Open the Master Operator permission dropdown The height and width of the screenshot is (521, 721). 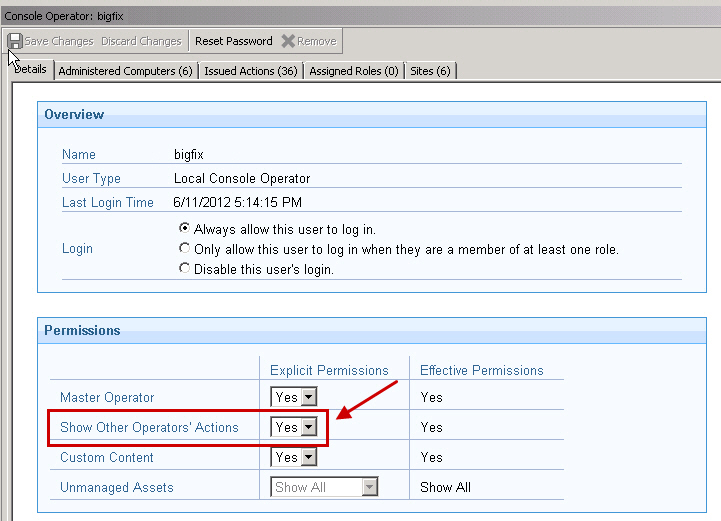(x=308, y=397)
